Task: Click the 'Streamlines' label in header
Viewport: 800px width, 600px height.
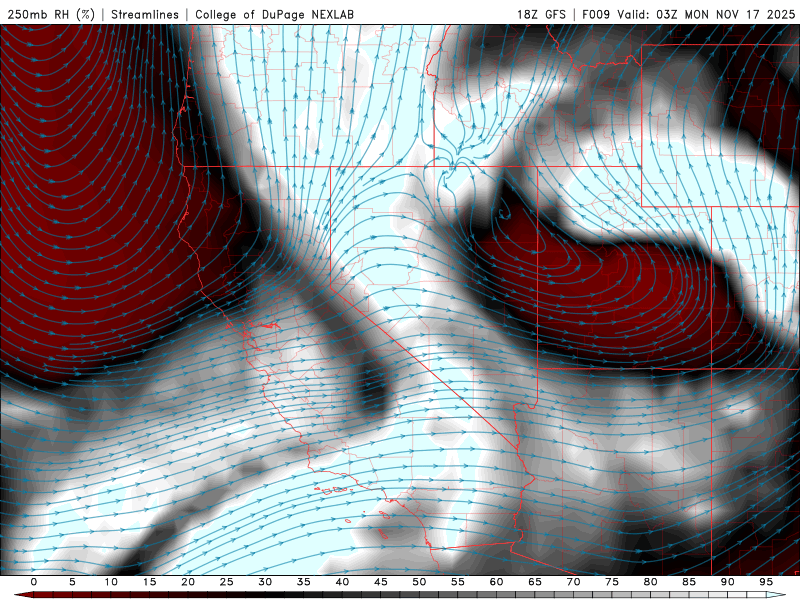Action: click(145, 14)
